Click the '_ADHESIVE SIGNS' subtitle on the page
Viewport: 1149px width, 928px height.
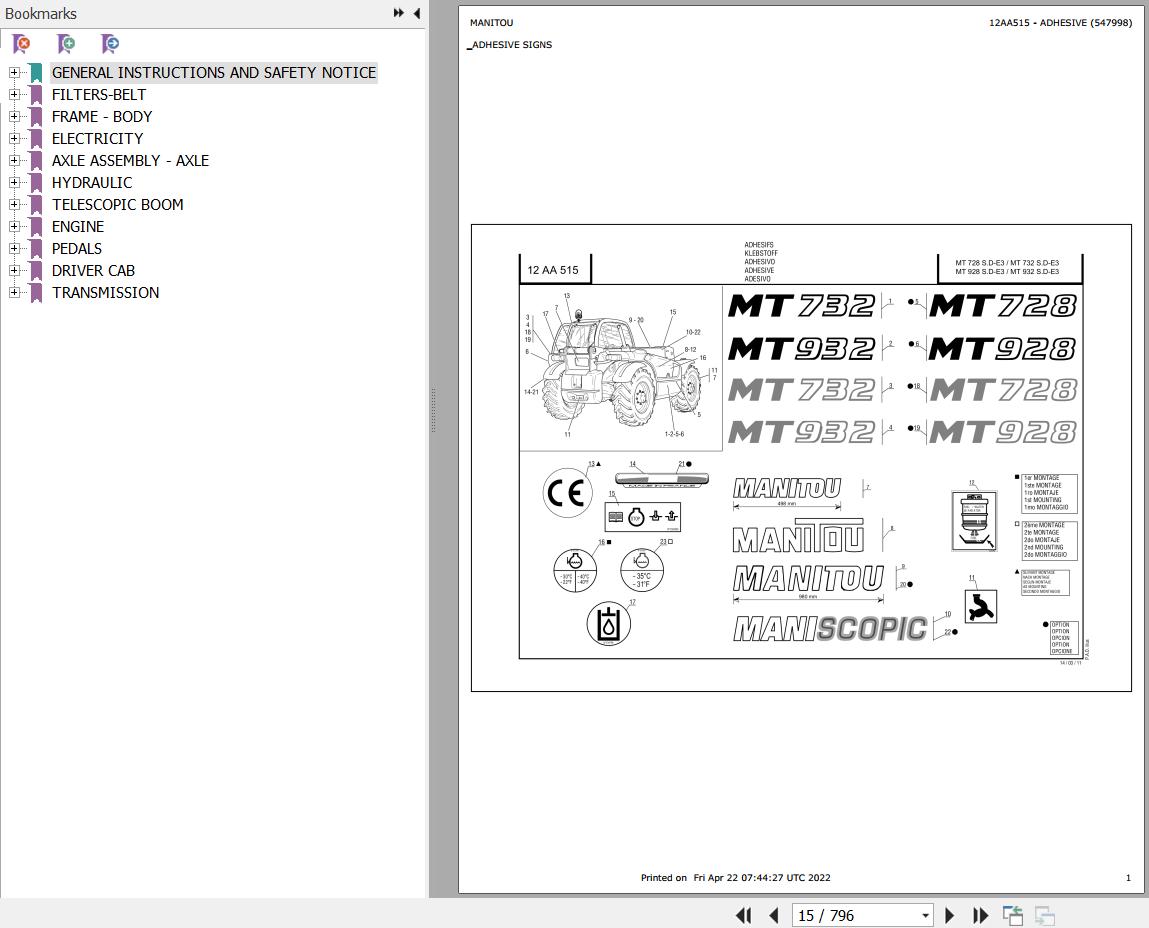point(510,45)
